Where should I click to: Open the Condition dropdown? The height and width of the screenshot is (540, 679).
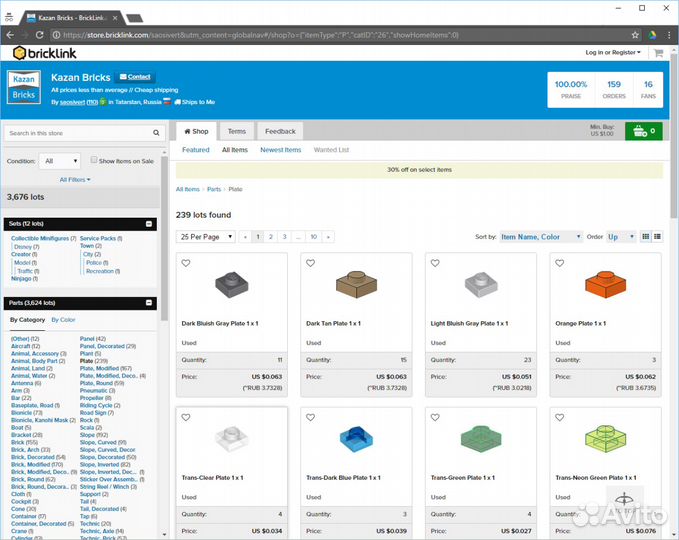click(x=60, y=160)
